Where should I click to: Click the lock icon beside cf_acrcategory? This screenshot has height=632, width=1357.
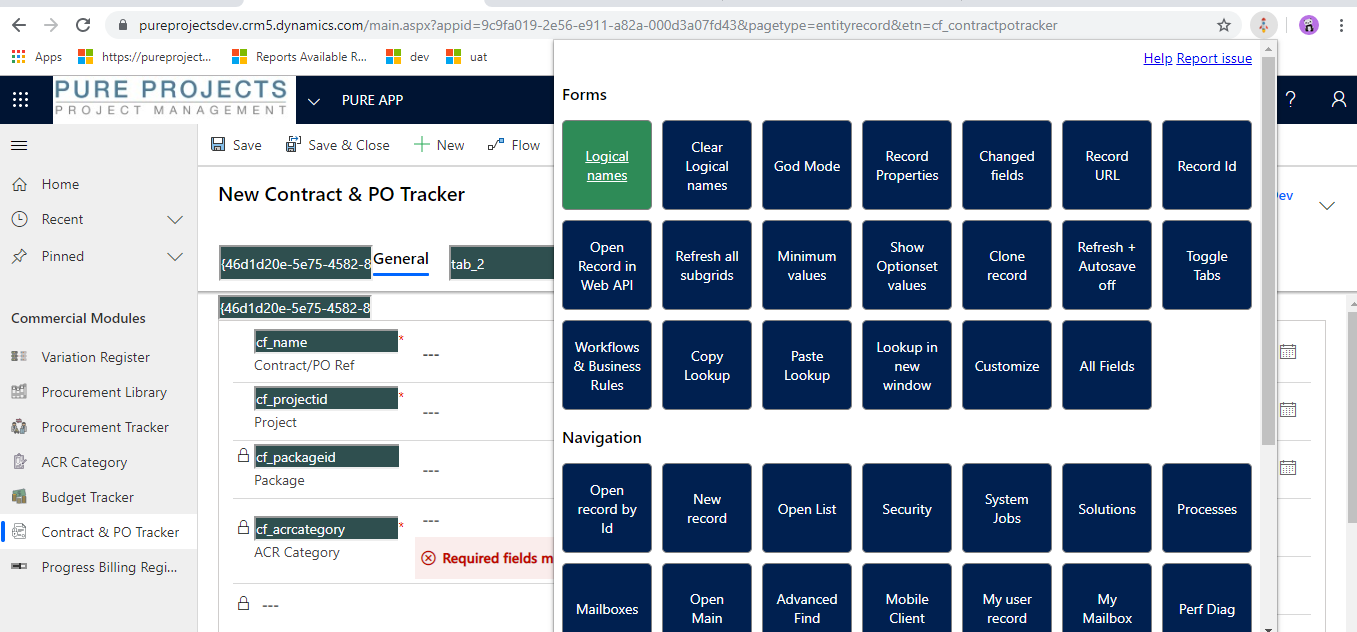242,528
